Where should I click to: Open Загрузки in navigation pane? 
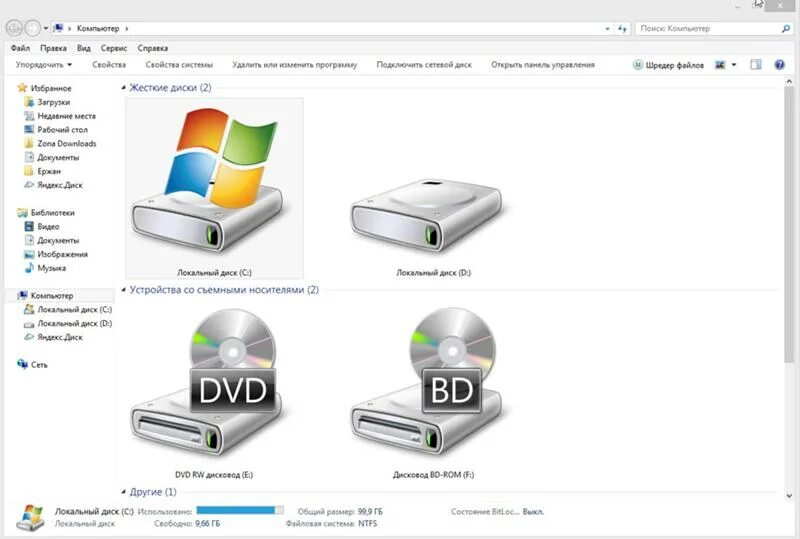point(47,102)
